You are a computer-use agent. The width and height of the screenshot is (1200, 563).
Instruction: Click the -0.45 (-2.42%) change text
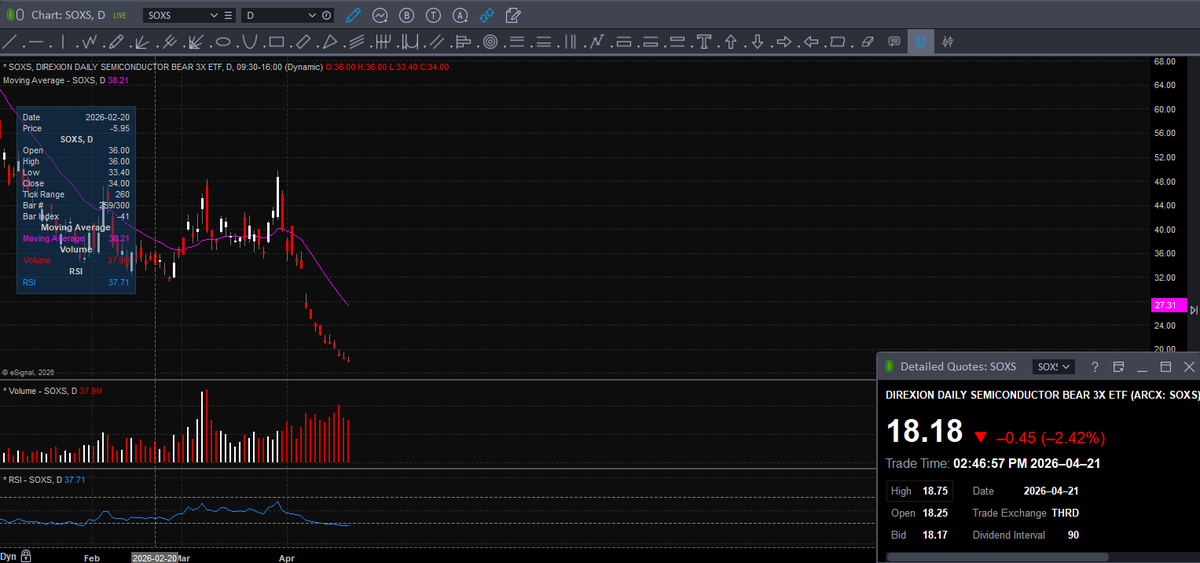click(x=1049, y=437)
